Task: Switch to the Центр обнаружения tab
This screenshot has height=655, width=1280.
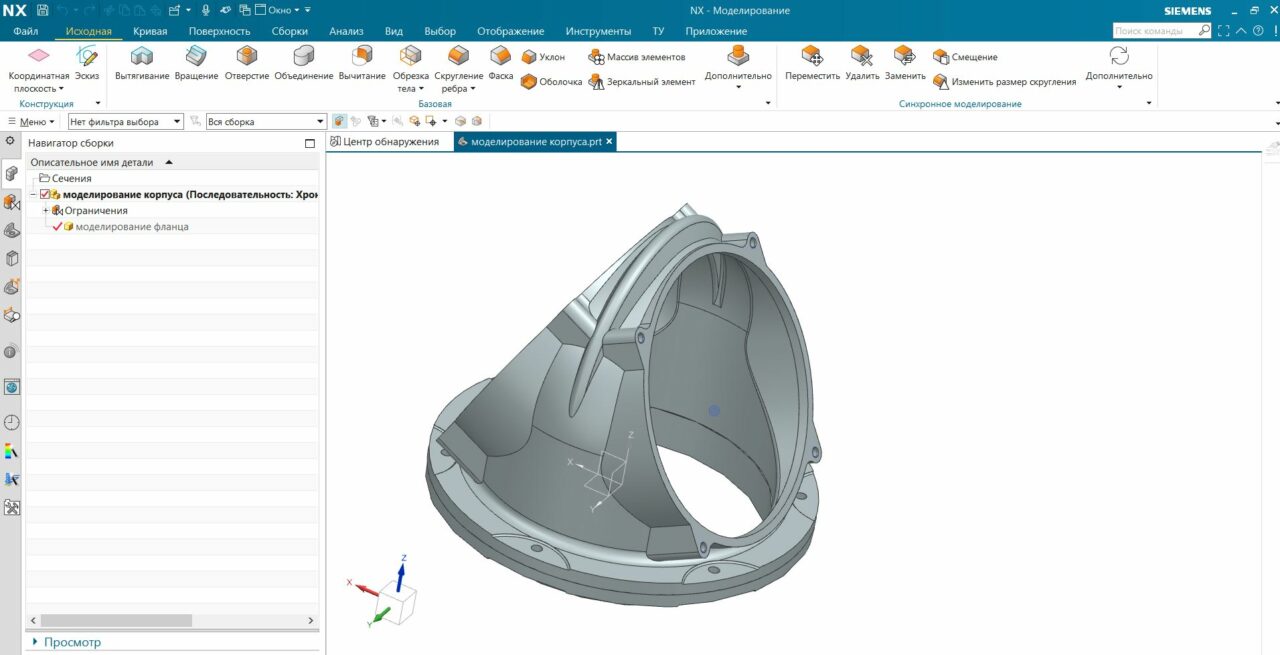Action: (x=390, y=142)
